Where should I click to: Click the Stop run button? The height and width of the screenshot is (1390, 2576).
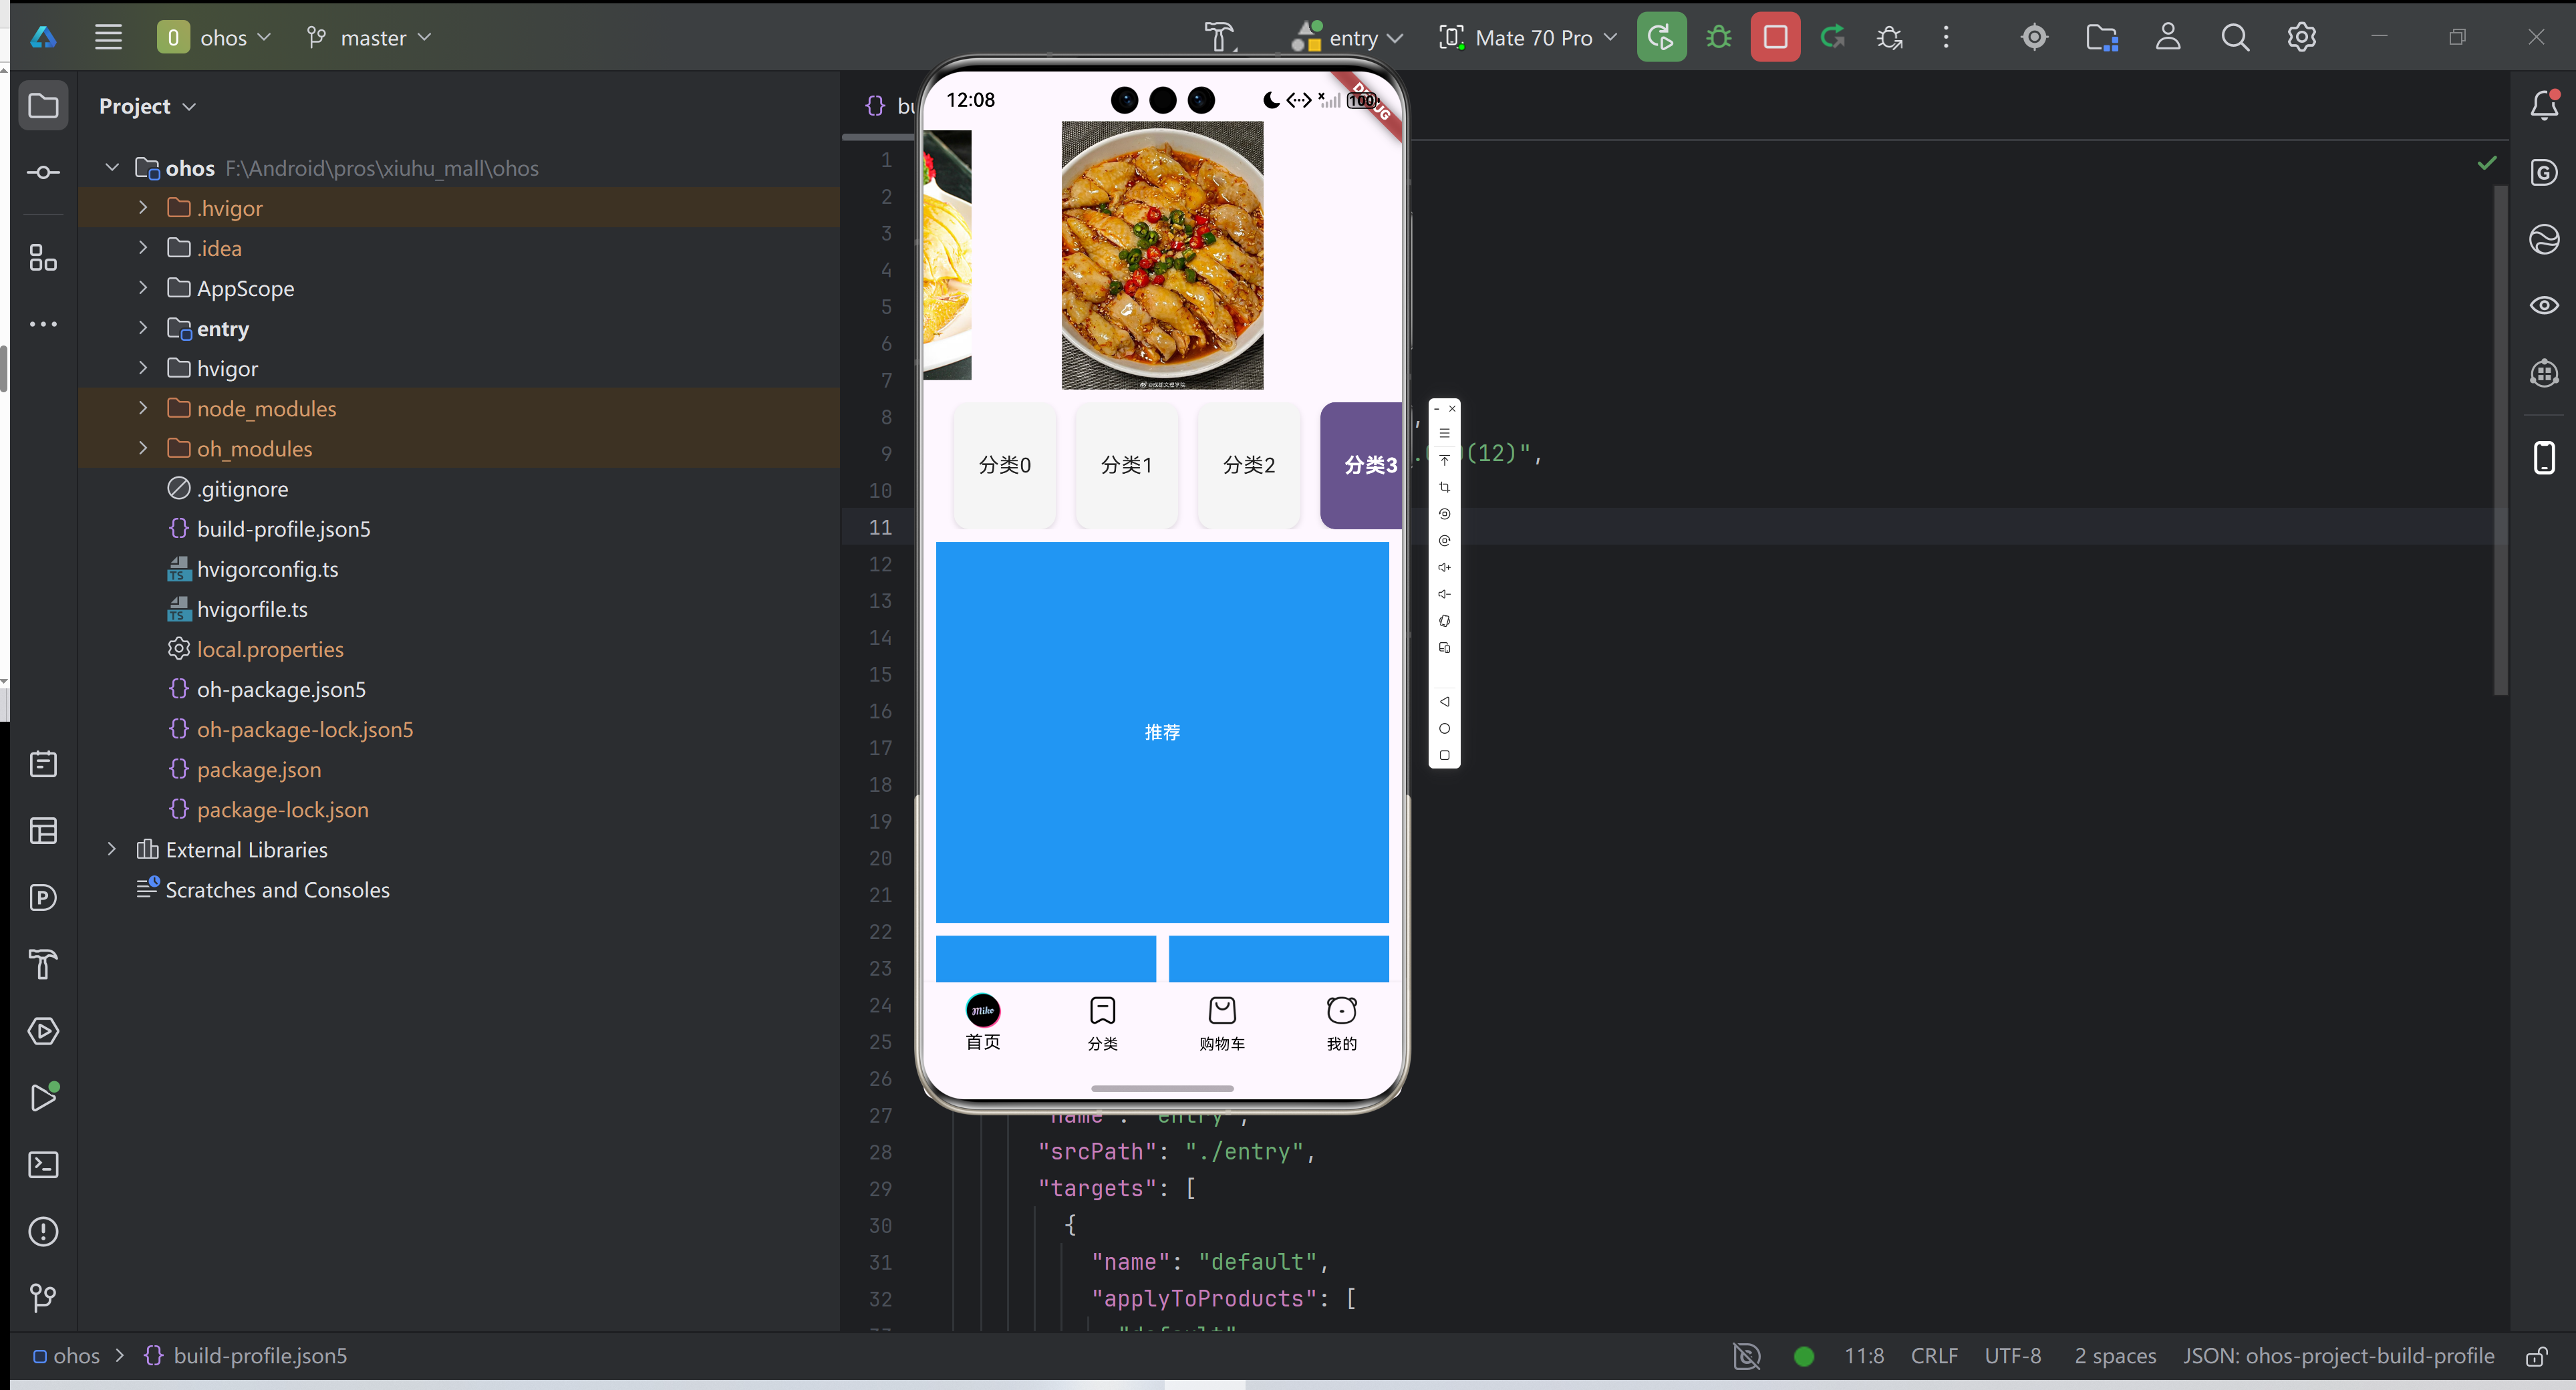pos(1775,38)
